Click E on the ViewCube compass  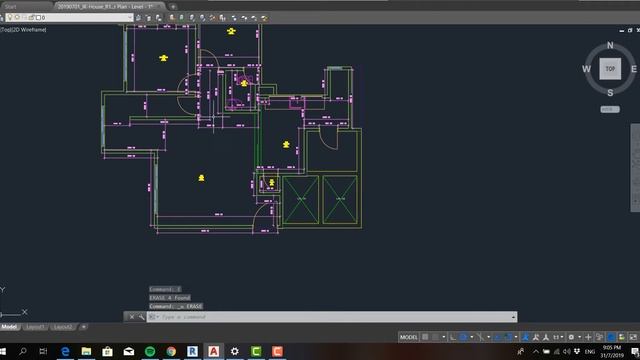[x=633, y=69]
